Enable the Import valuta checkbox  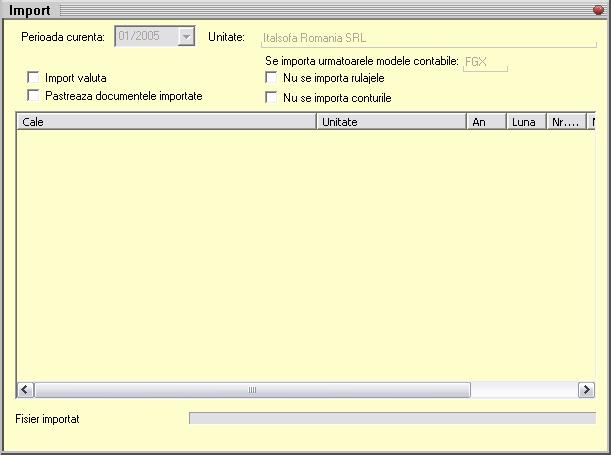(34, 77)
